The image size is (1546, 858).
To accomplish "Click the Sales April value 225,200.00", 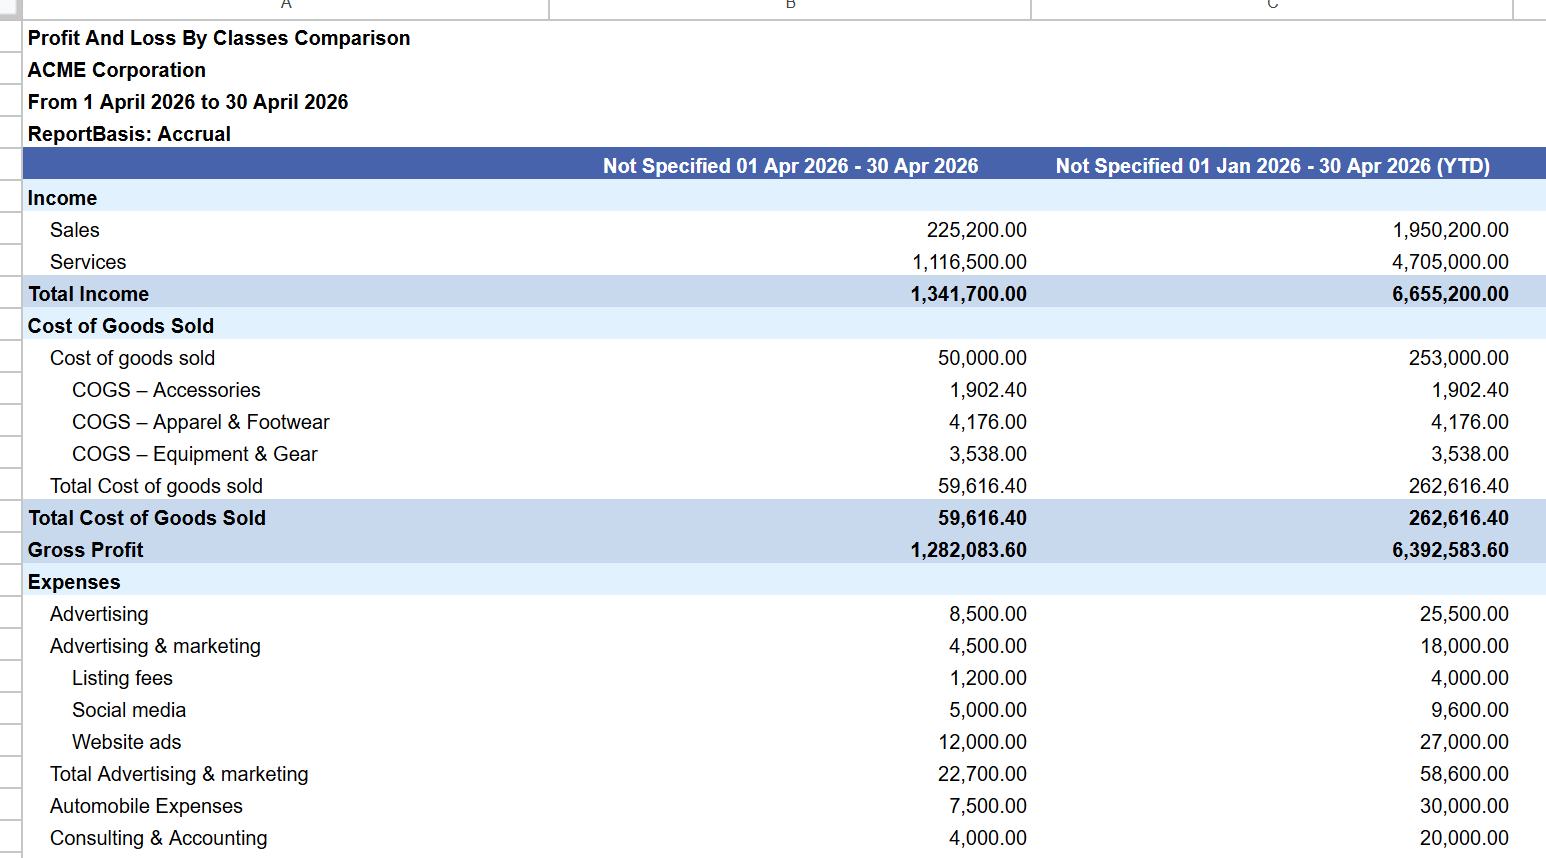I will (976, 230).
